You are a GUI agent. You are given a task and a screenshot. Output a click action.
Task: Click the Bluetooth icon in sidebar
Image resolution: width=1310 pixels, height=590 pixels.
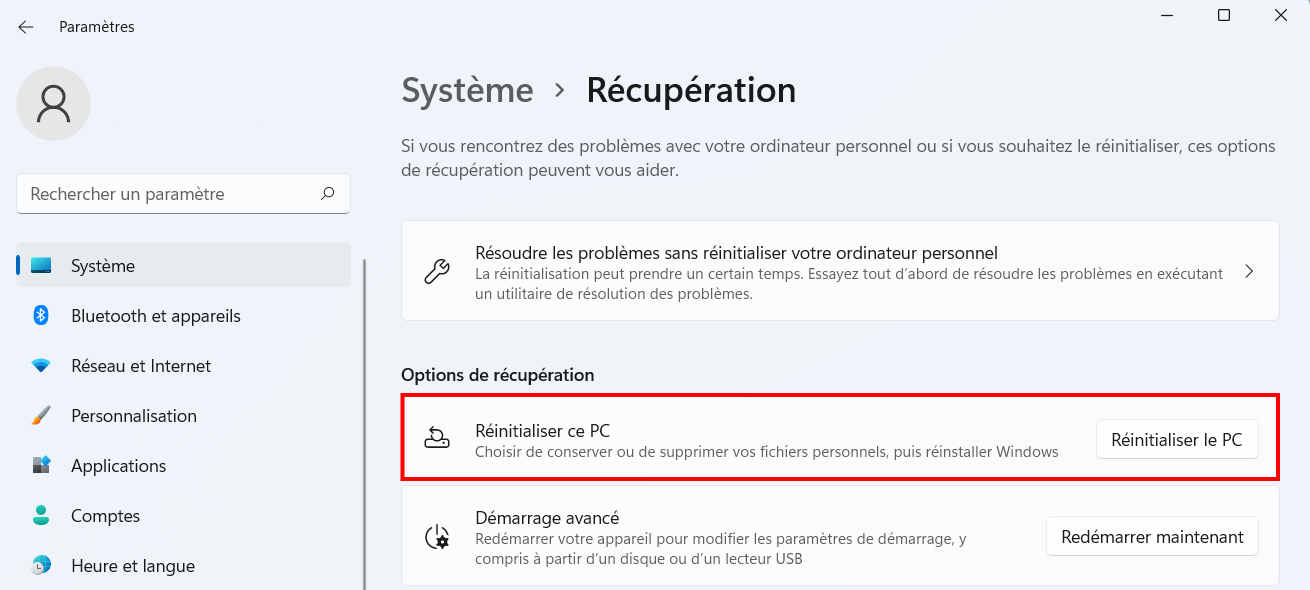coord(41,316)
